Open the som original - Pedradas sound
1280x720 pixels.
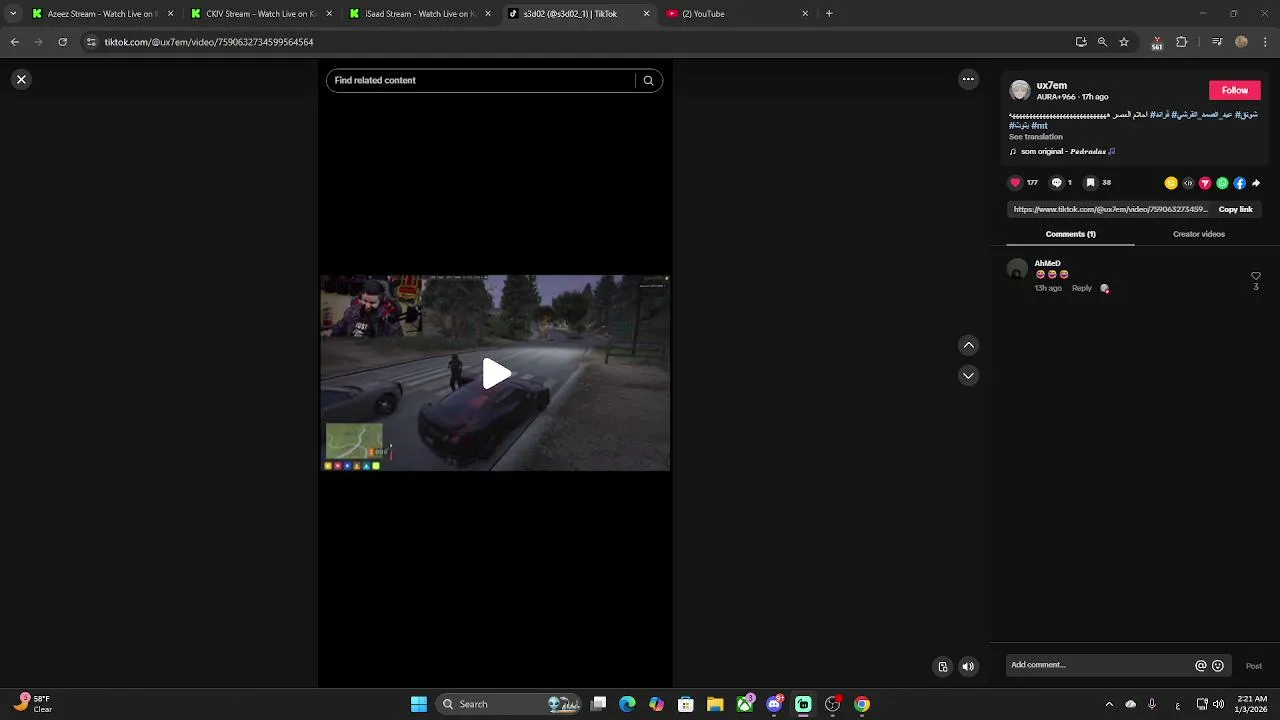1062,152
